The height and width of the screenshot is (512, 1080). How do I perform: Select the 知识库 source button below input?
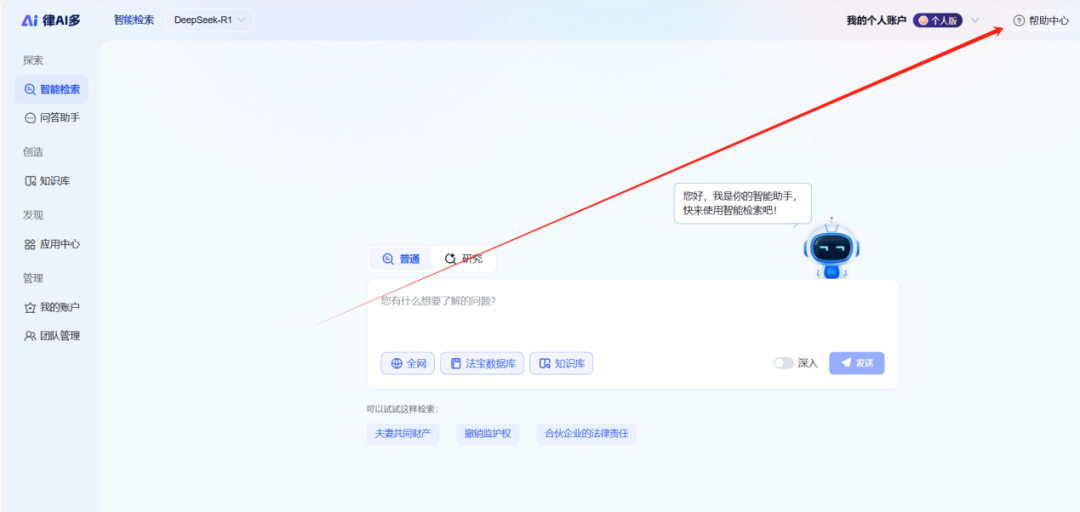pyautogui.click(x=561, y=363)
